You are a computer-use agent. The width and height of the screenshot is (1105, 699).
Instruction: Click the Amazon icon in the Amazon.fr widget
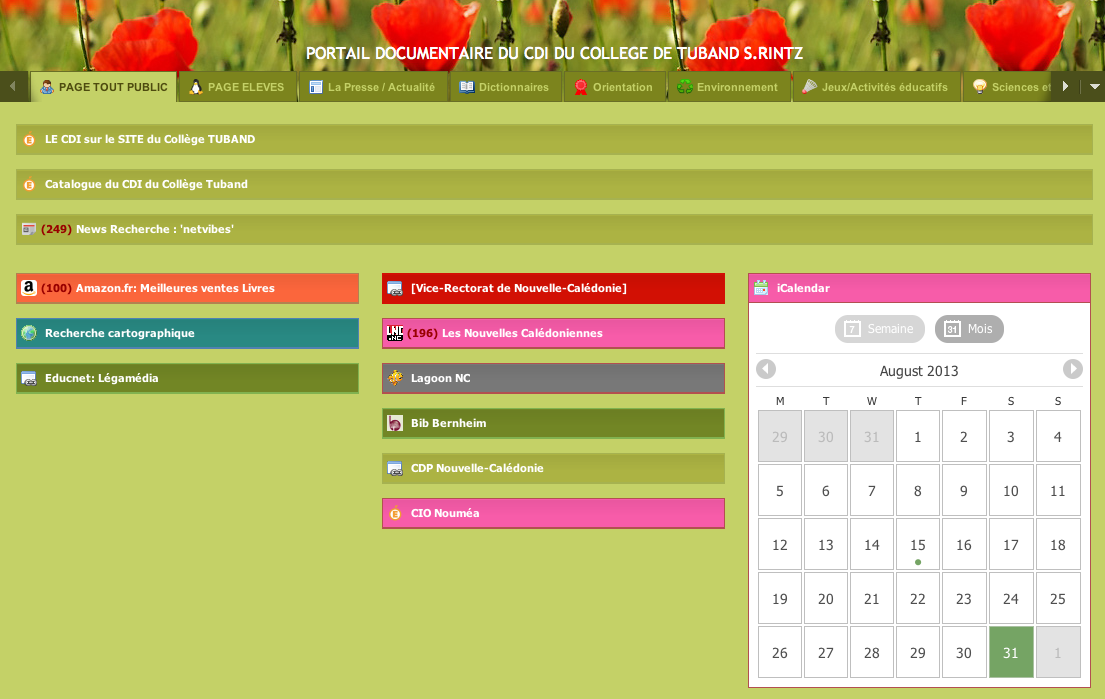click(29, 288)
